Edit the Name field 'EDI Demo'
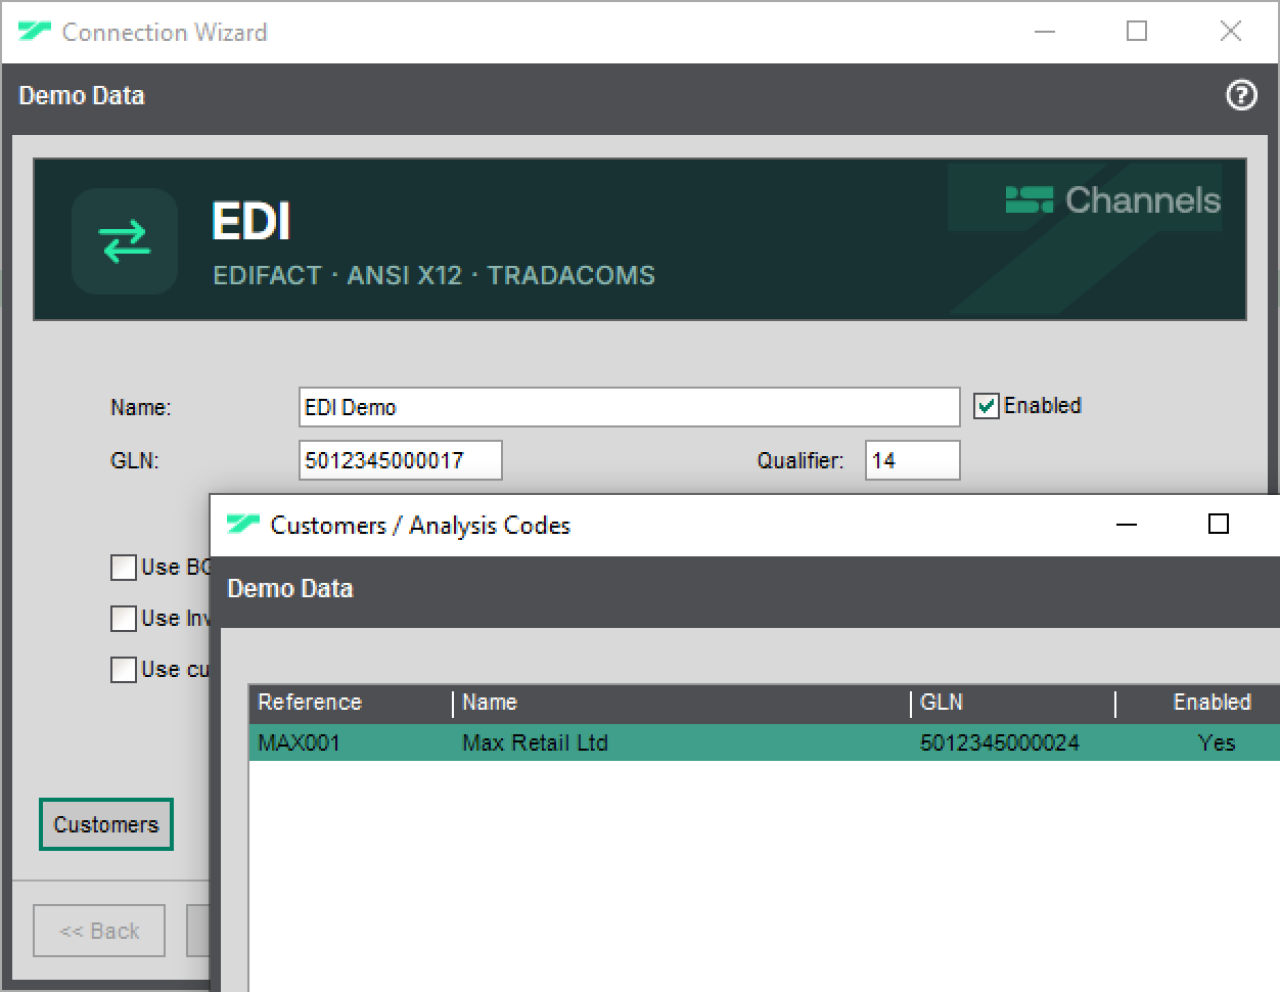The width and height of the screenshot is (1280, 992). 629,407
